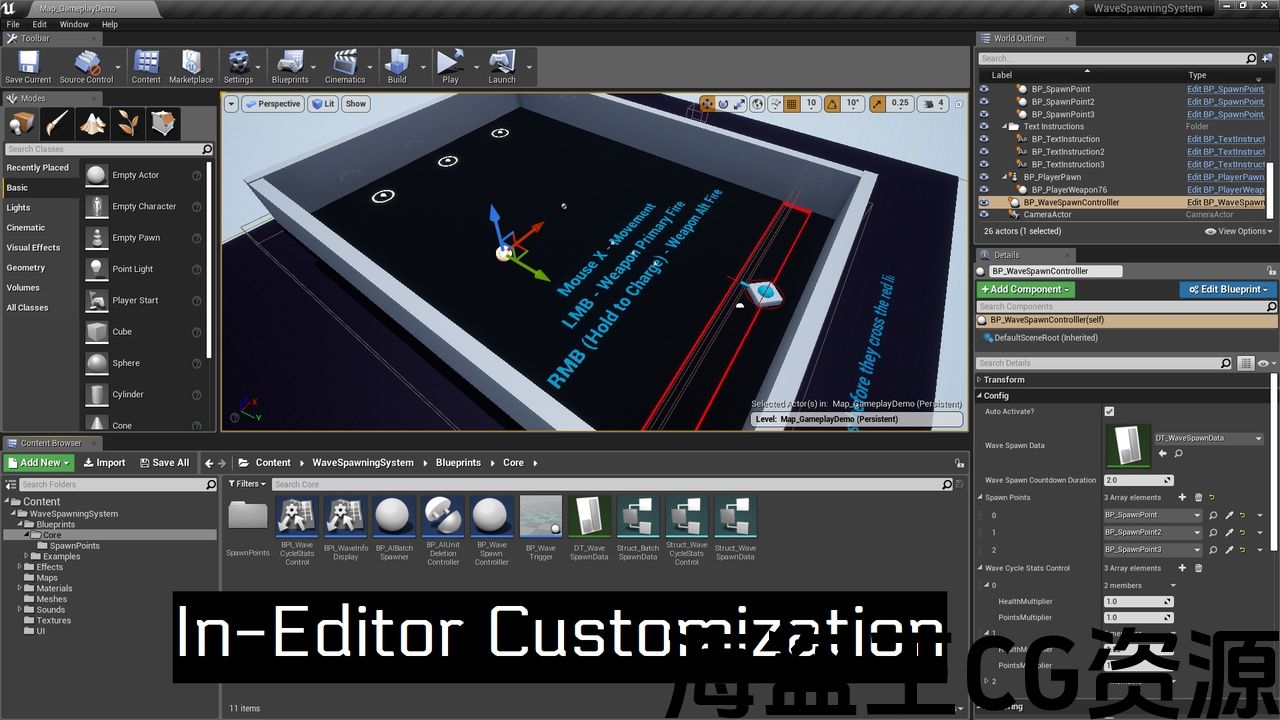This screenshot has width=1280, height=720.
Task: Select the Lights category in Modes
Action: 19,208
